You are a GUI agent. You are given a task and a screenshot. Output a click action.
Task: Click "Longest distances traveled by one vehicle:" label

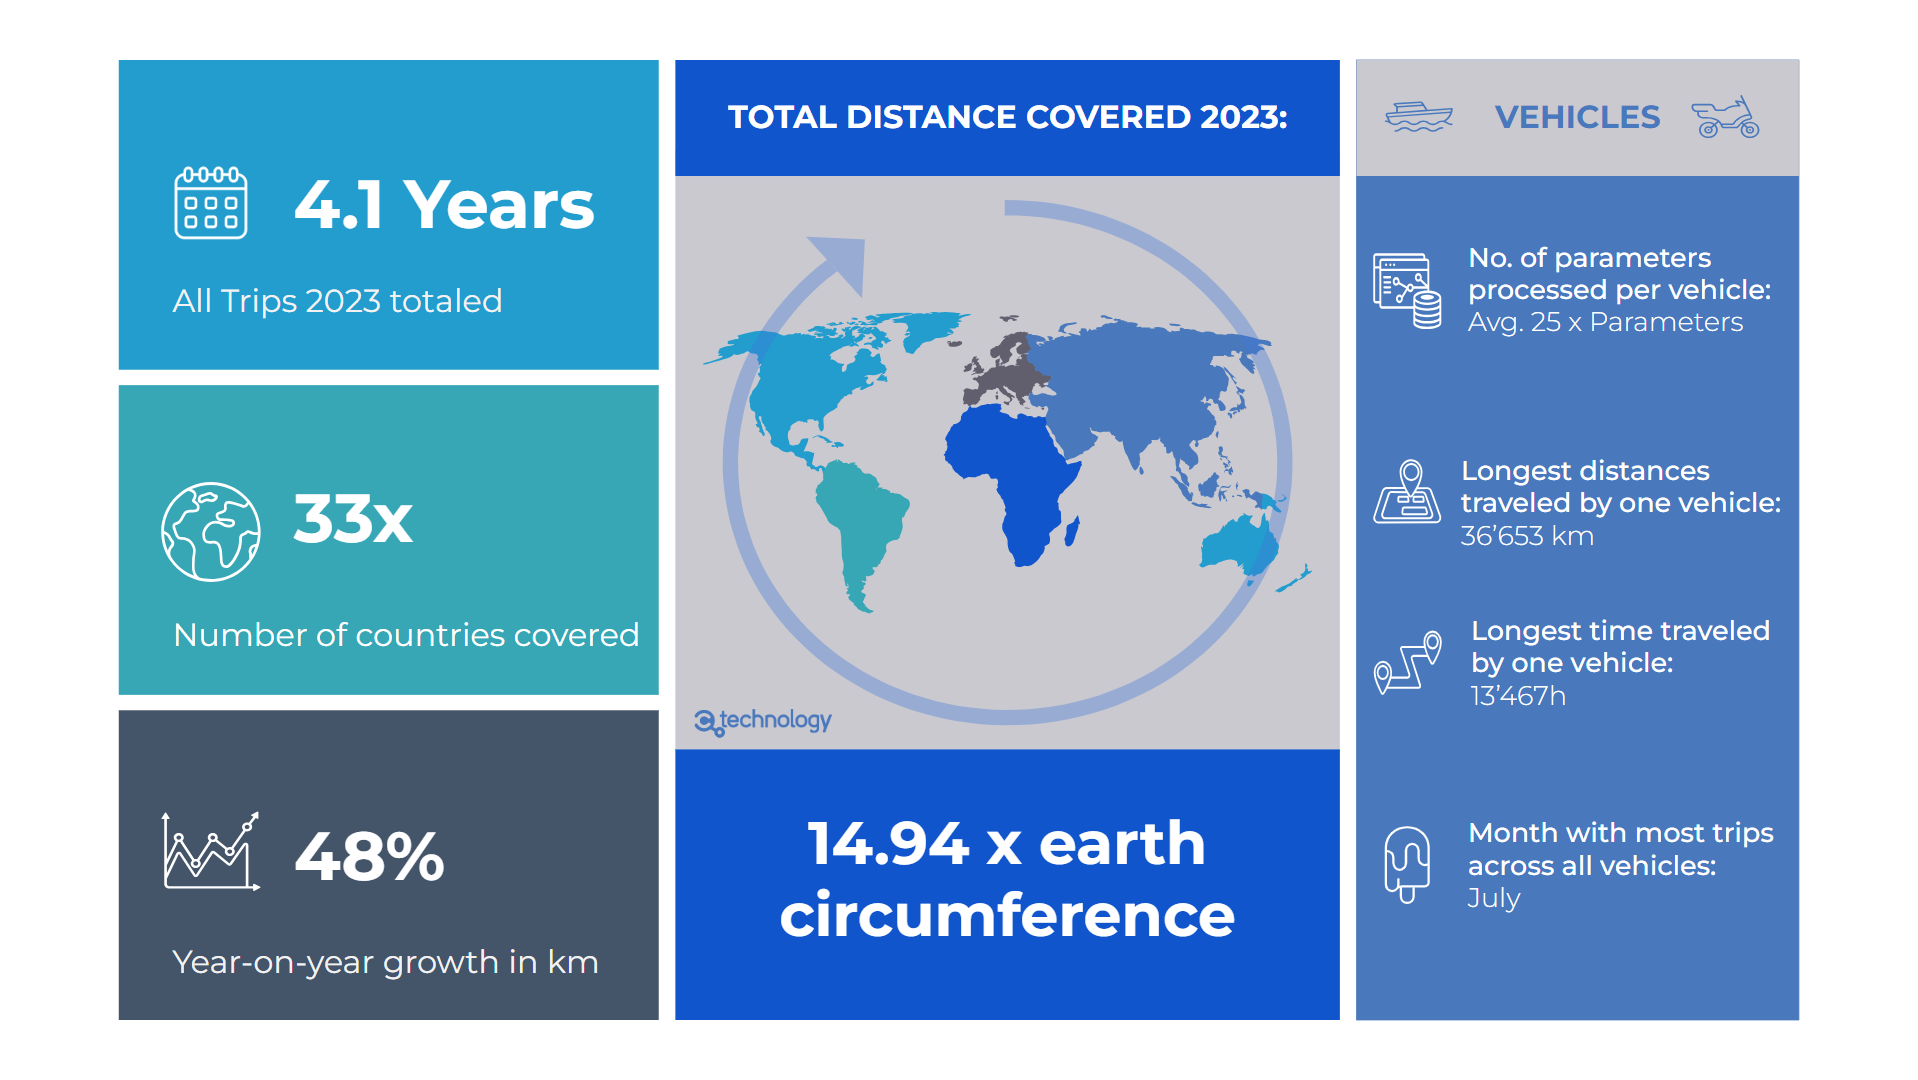[1621, 487]
